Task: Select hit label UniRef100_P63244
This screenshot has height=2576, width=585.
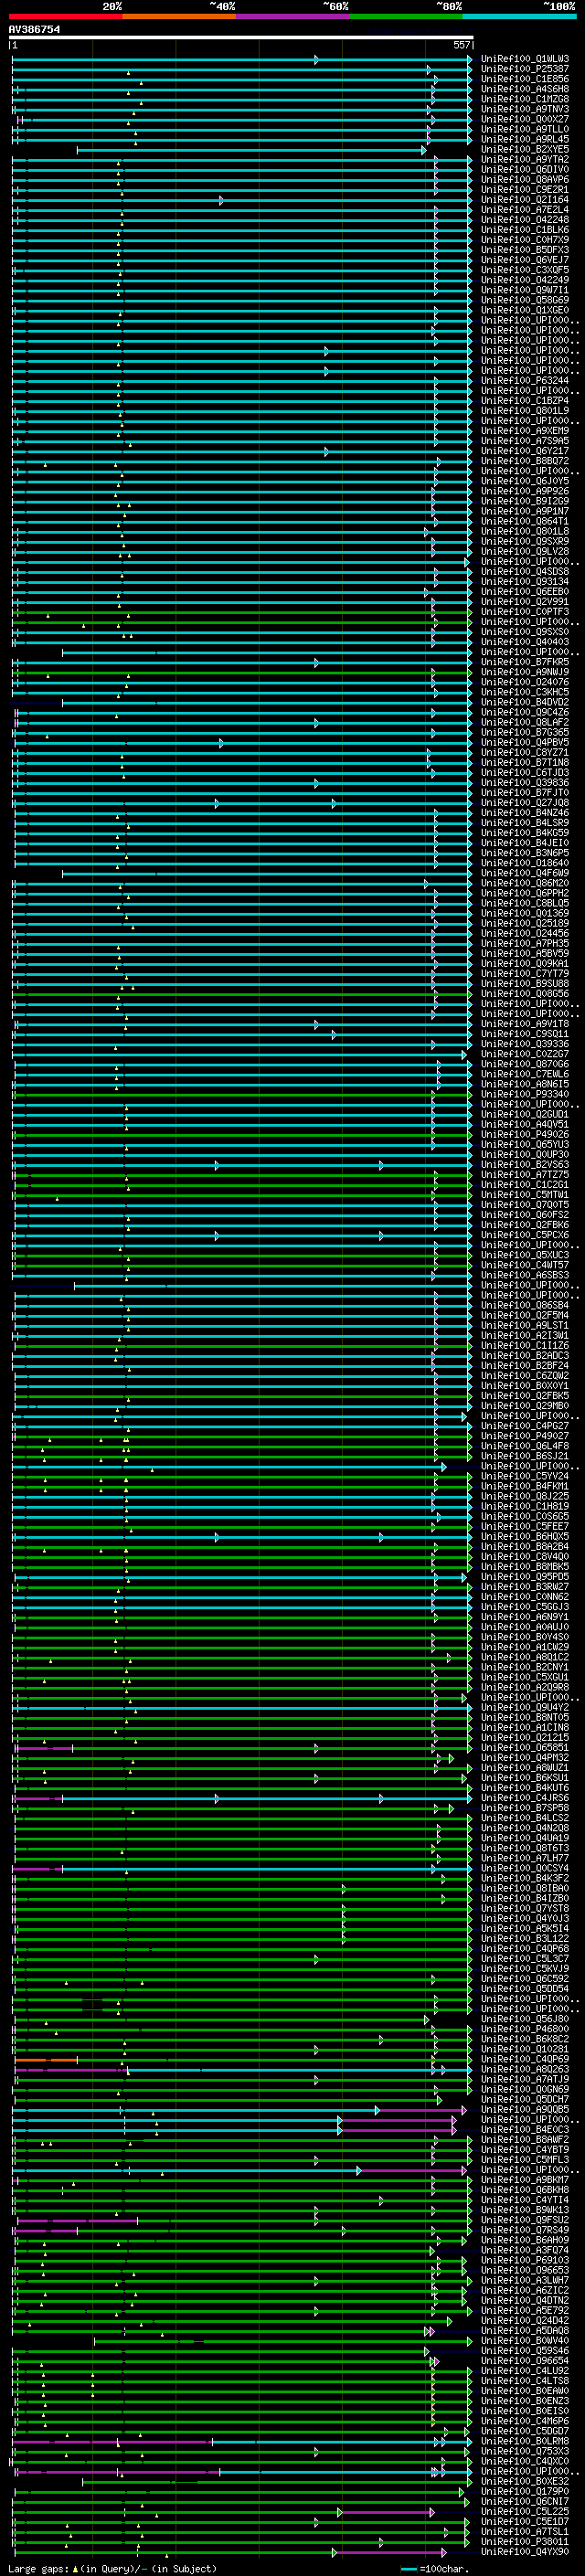Action: (x=525, y=381)
